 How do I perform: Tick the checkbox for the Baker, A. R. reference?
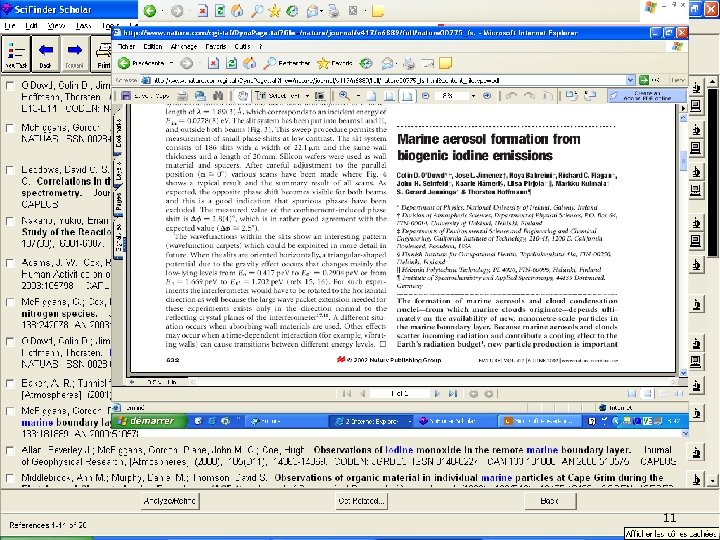click(x=10, y=383)
